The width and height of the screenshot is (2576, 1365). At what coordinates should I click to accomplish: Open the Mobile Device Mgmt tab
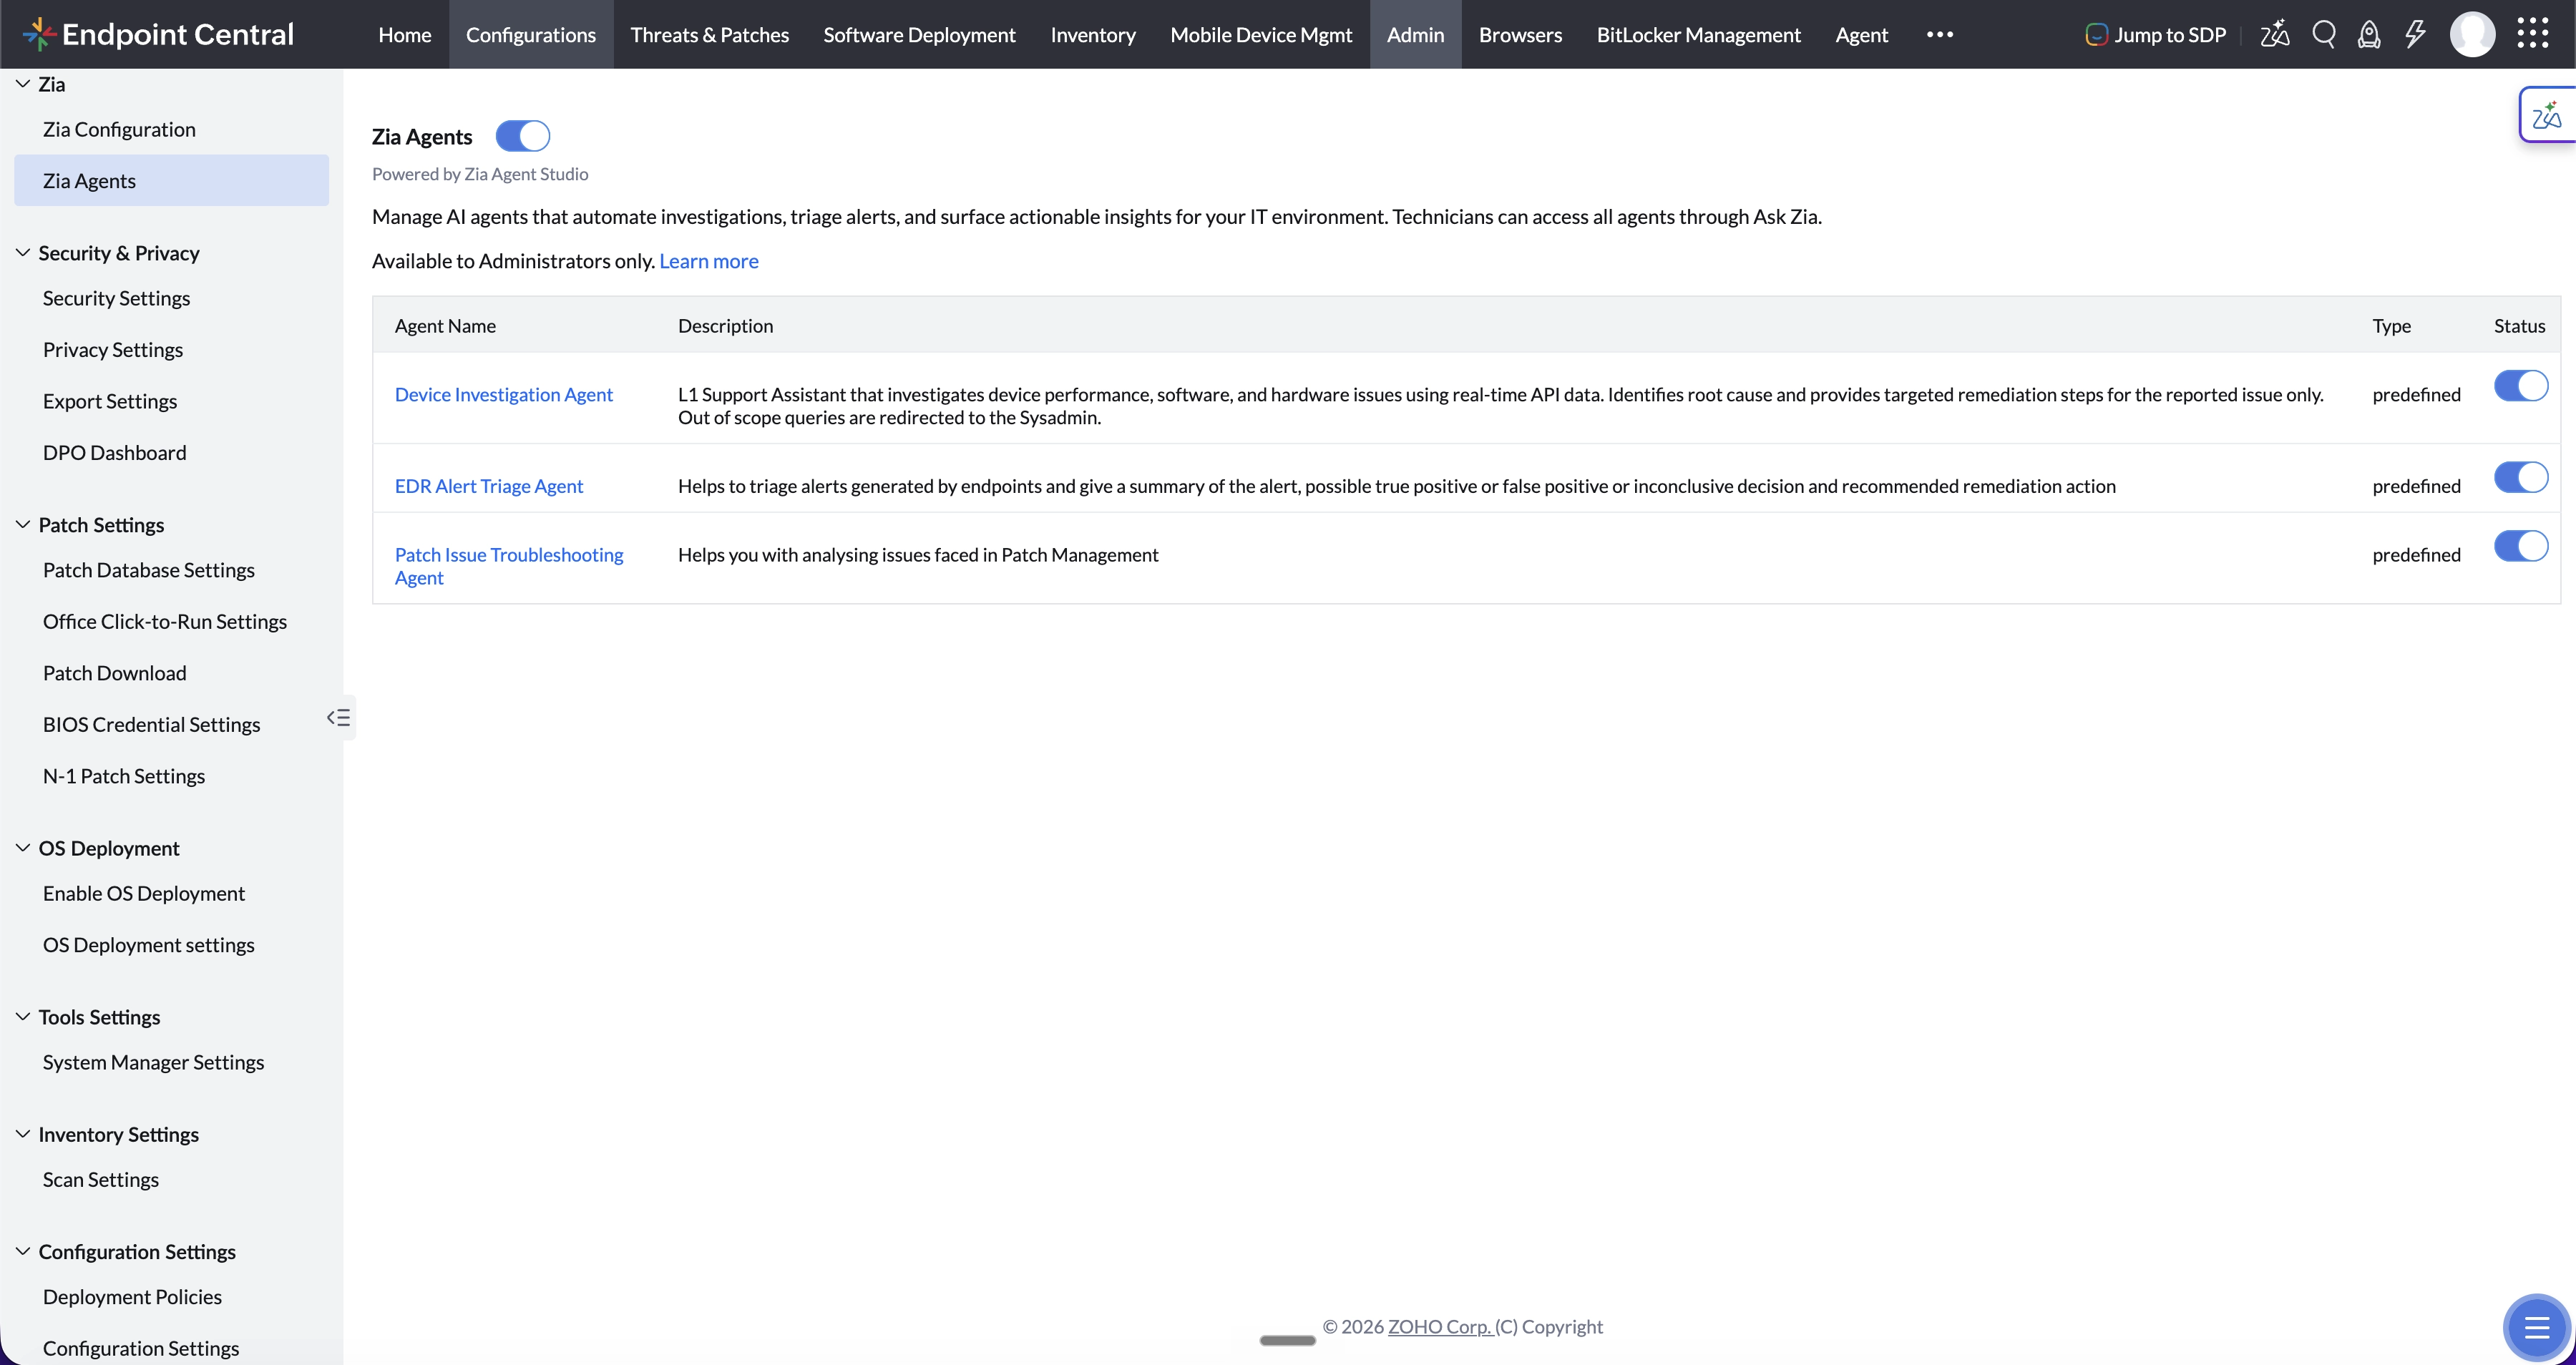(1260, 34)
